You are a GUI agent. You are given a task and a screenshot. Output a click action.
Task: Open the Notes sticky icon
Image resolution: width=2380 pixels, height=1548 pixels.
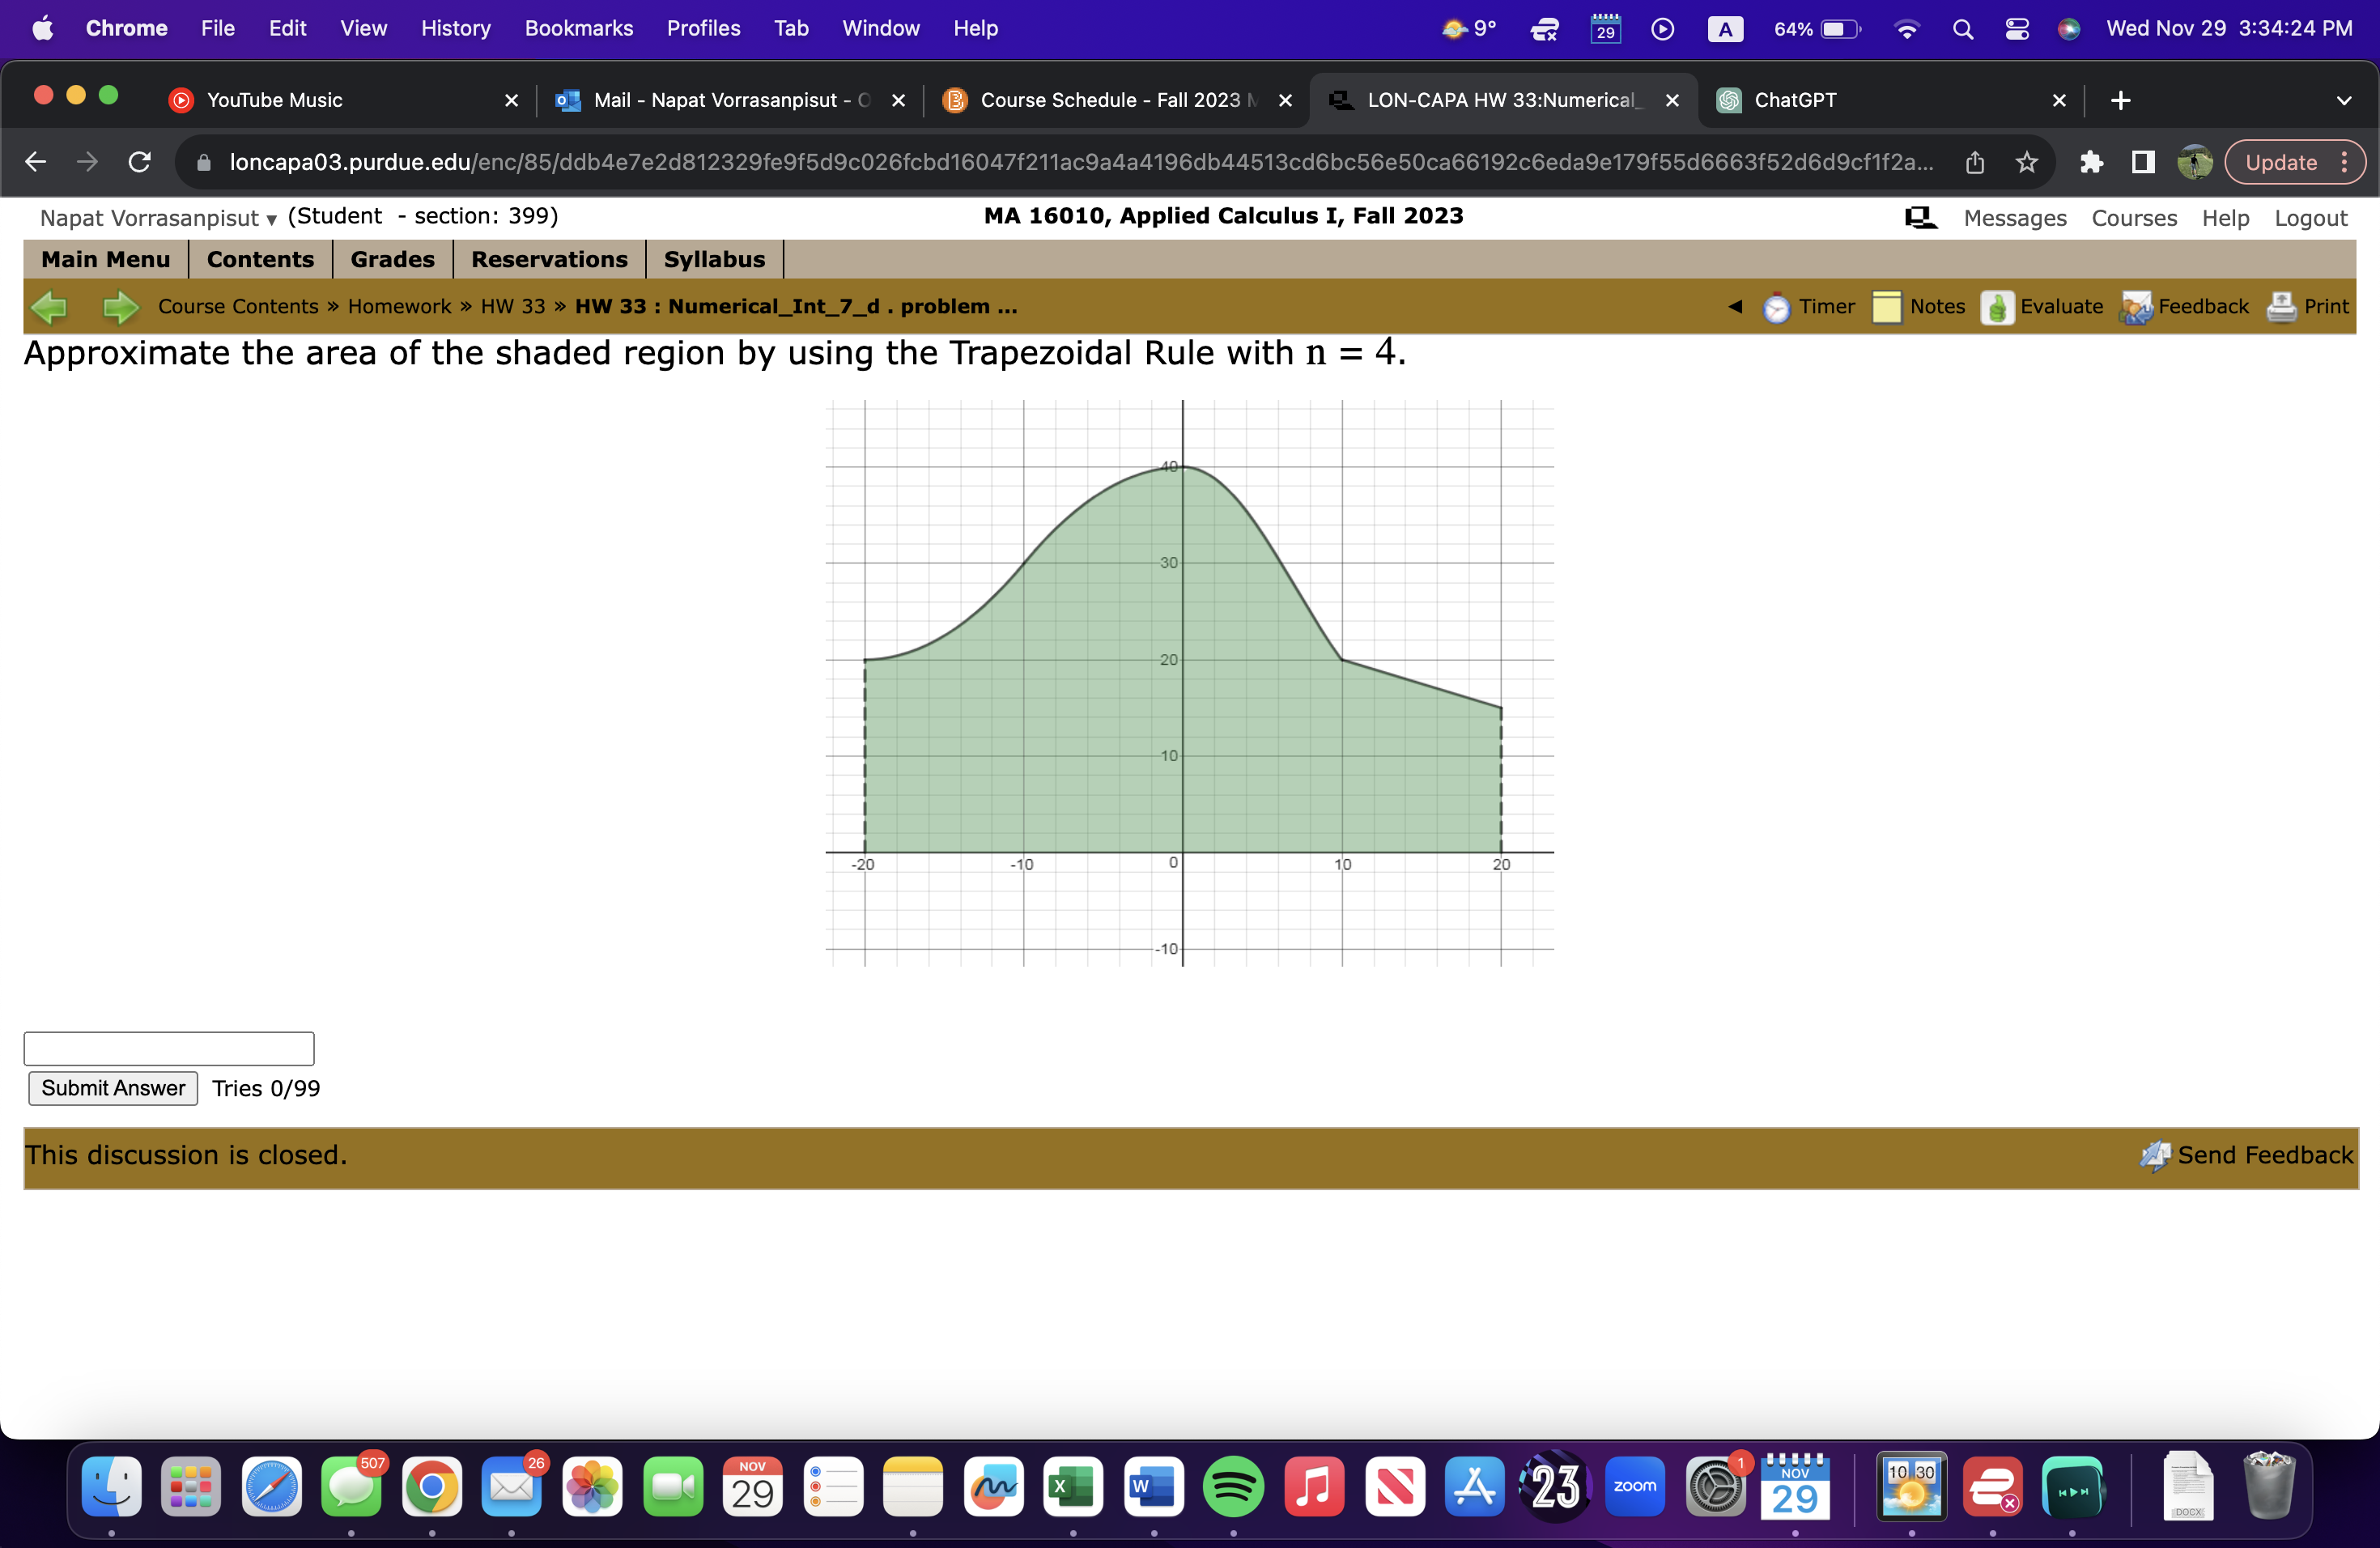1888,306
